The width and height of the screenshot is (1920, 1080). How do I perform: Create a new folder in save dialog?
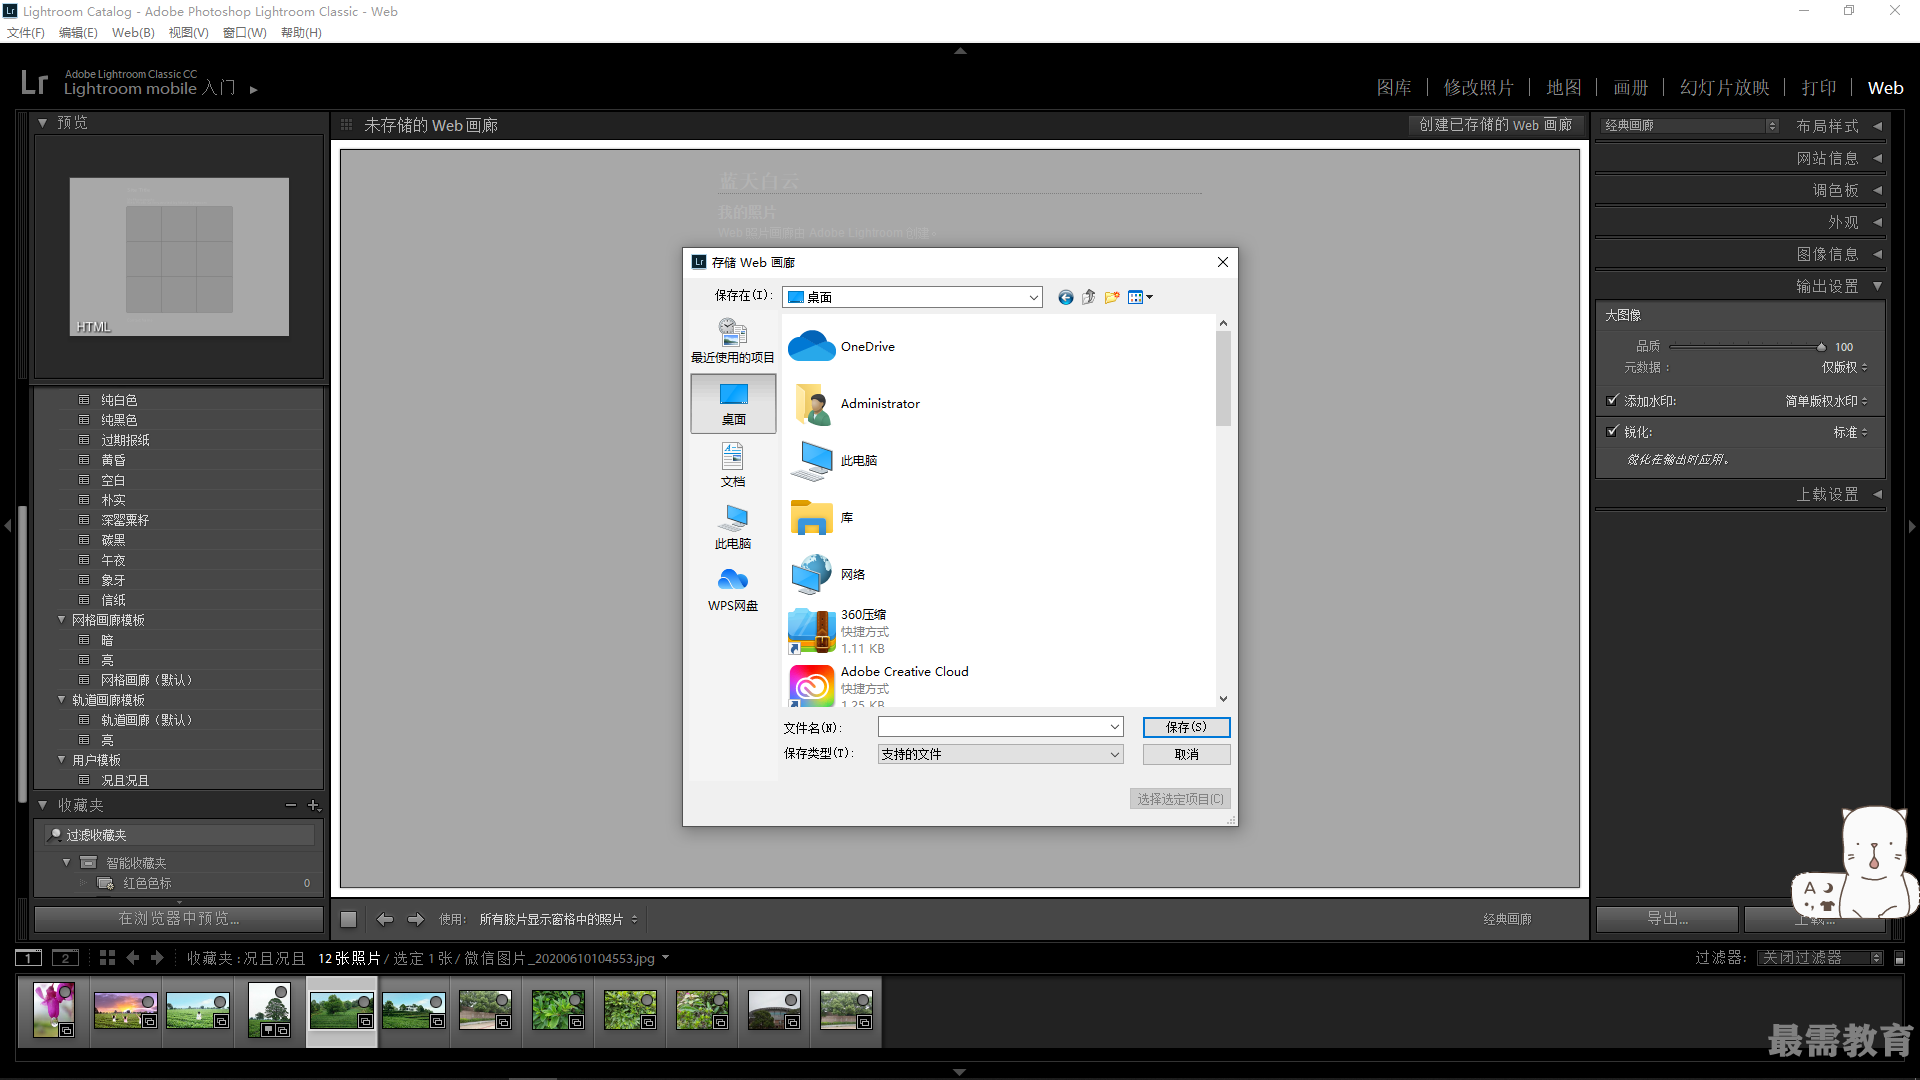pos(1111,297)
